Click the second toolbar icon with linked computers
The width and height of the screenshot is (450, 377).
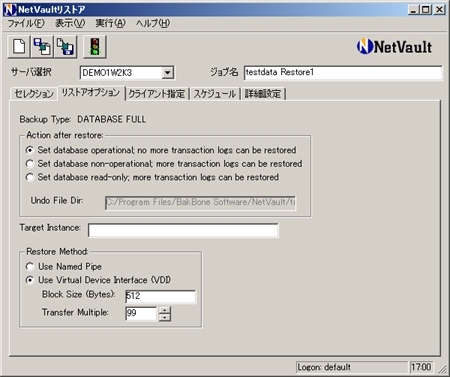click(42, 47)
